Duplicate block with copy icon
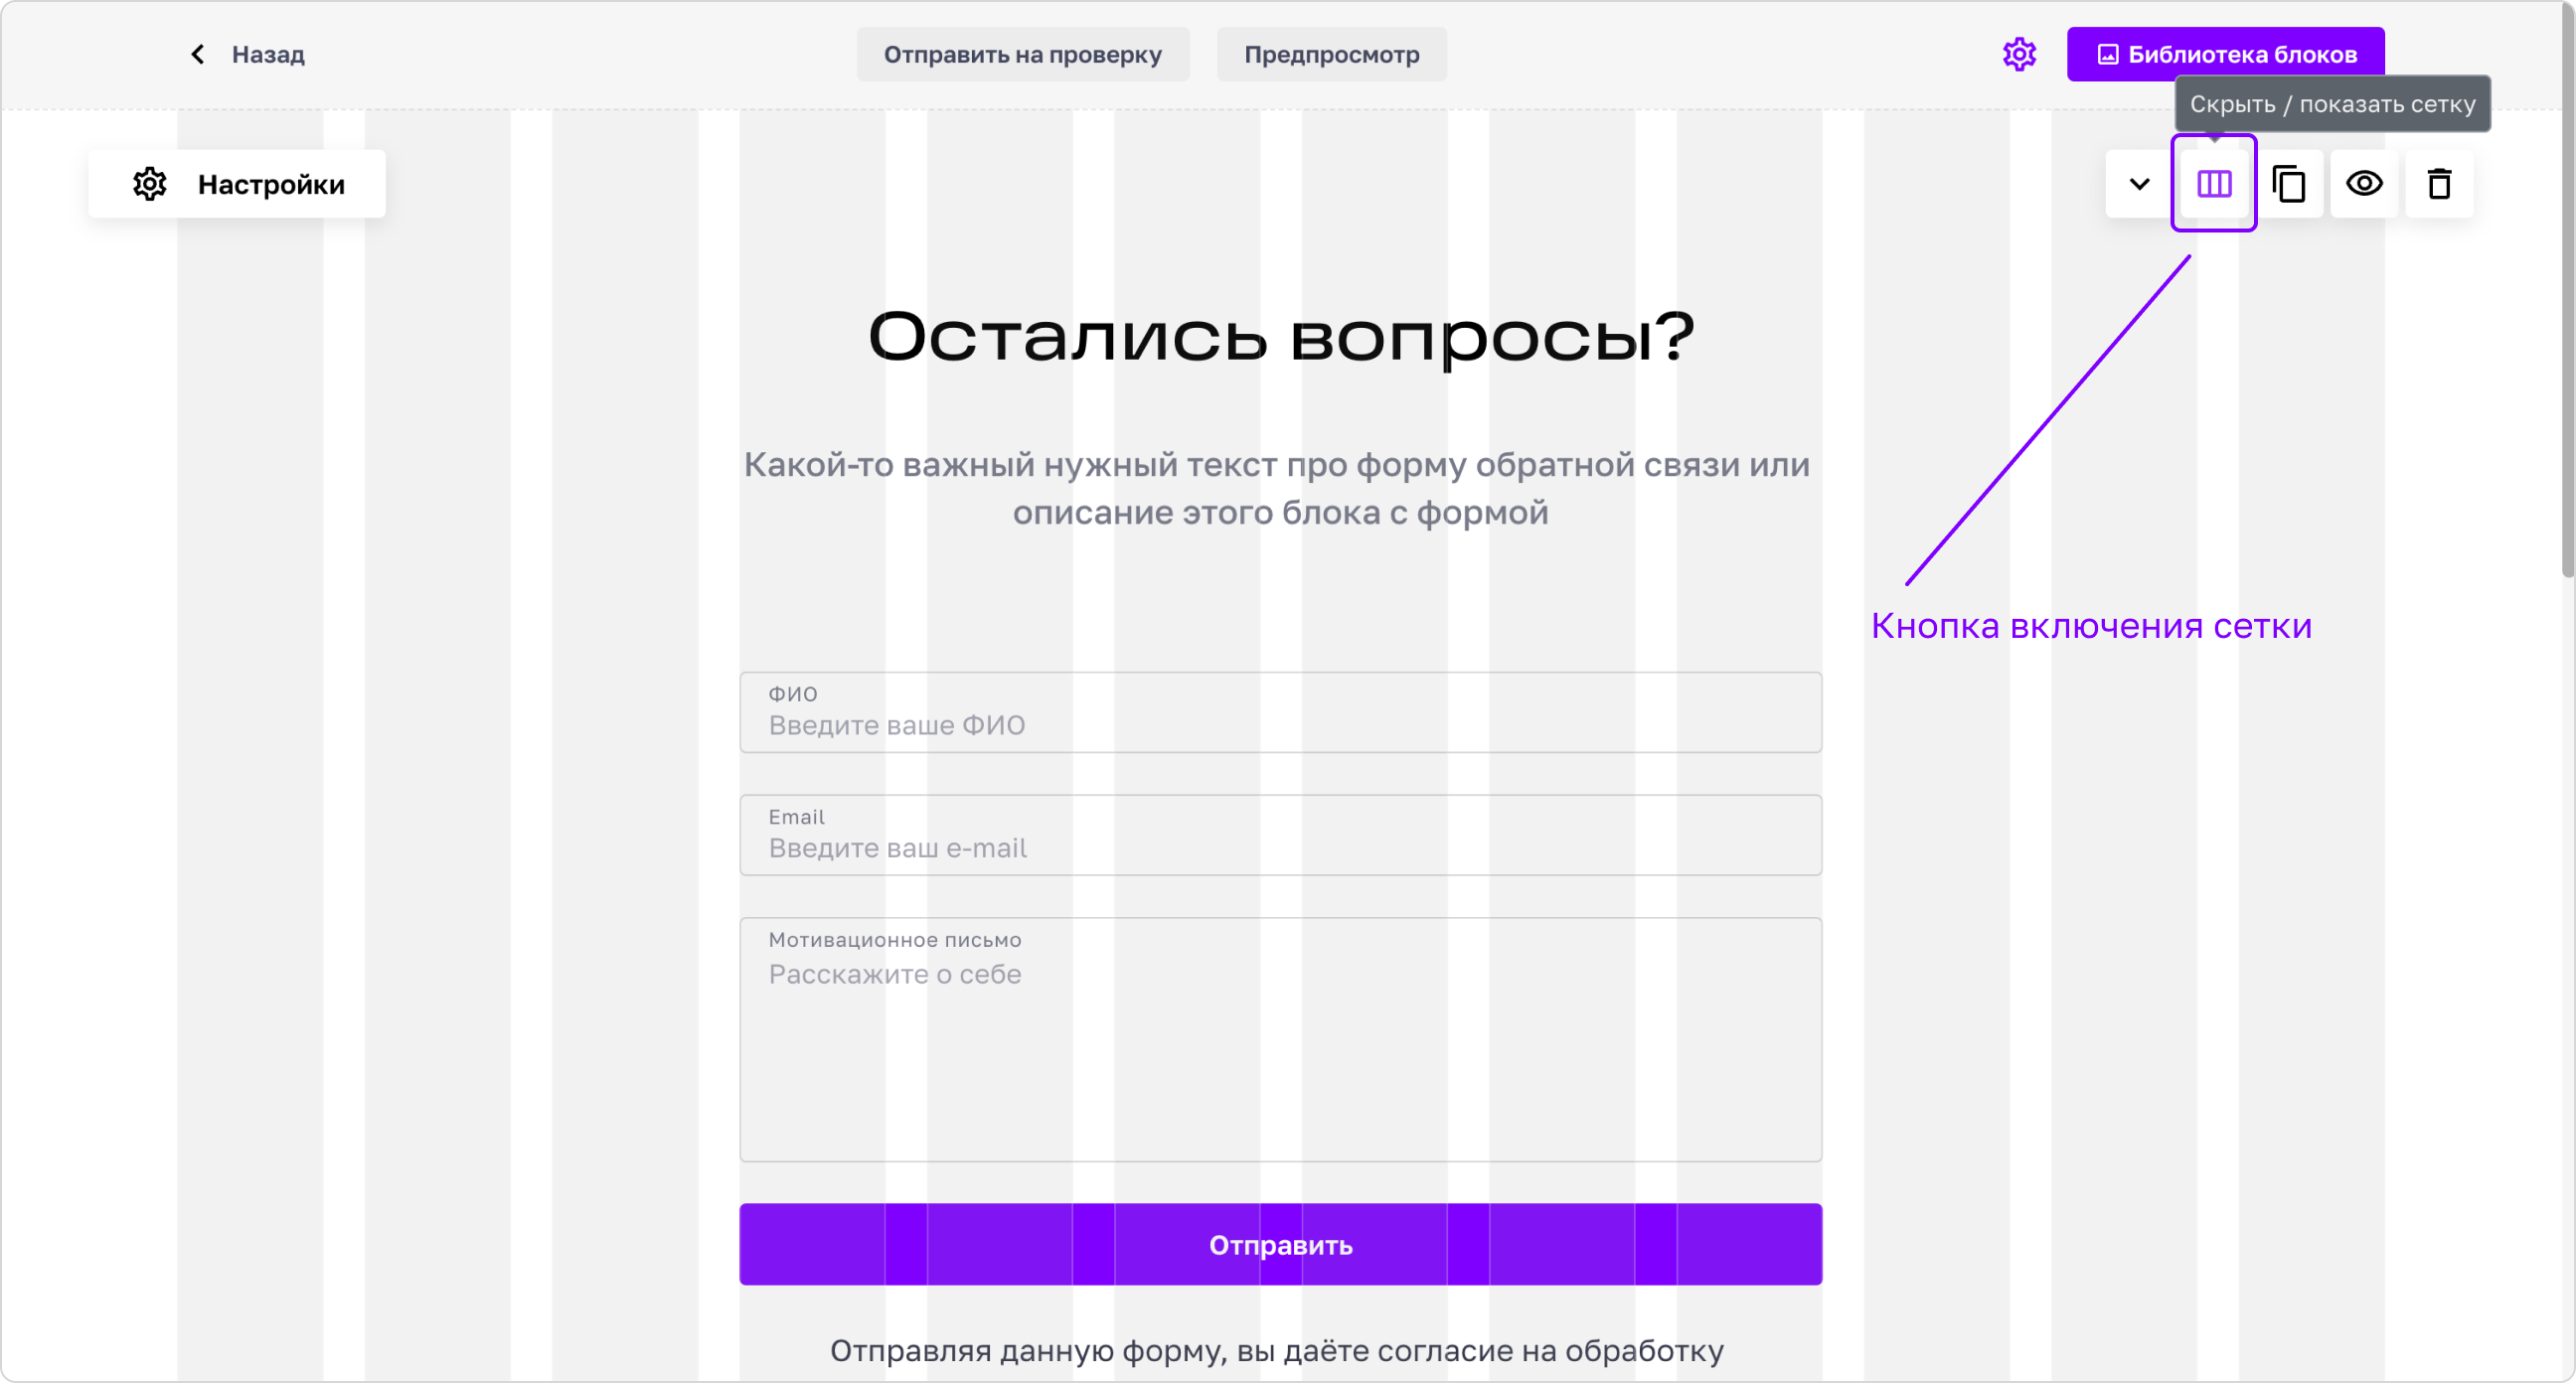This screenshot has width=2576, height=1383. [x=2289, y=184]
